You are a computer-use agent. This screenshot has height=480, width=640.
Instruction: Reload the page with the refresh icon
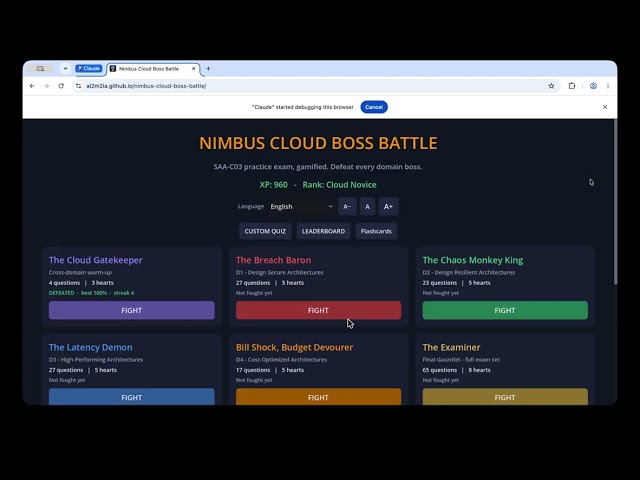tap(61, 86)
